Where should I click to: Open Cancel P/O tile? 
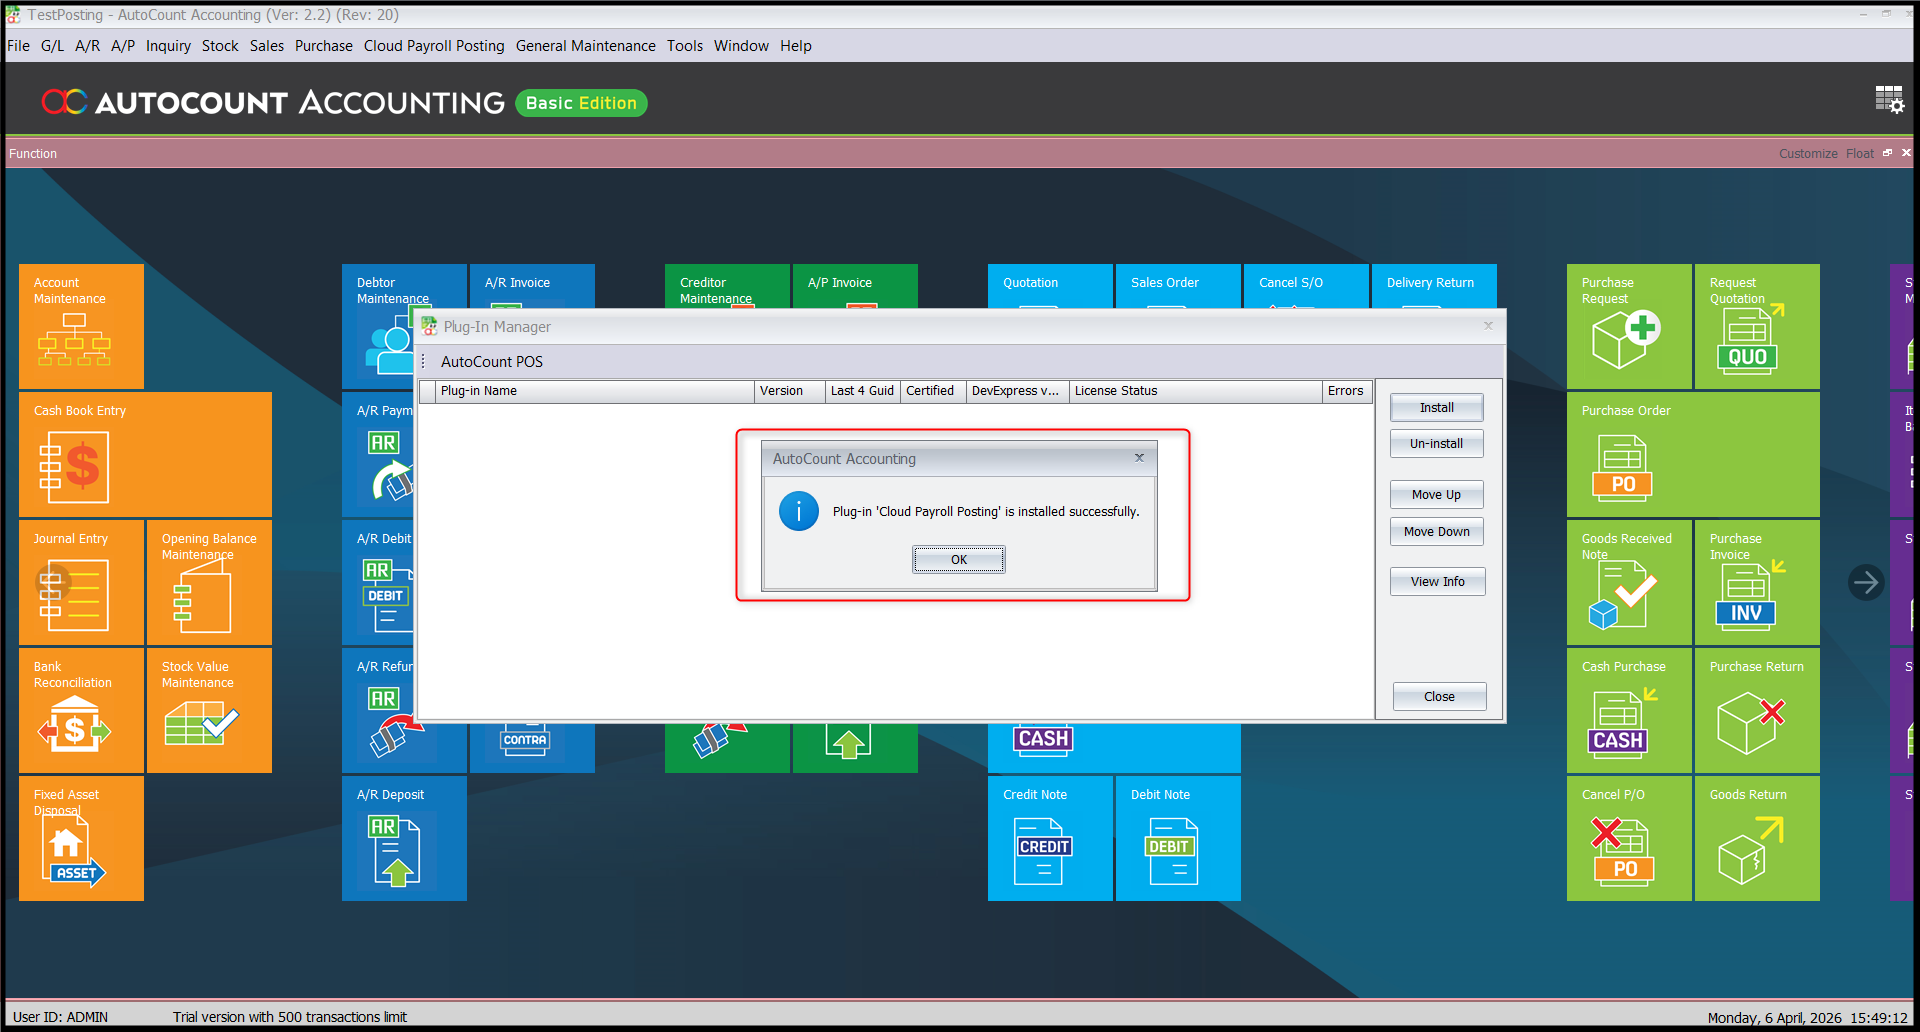coord(1629,838)
